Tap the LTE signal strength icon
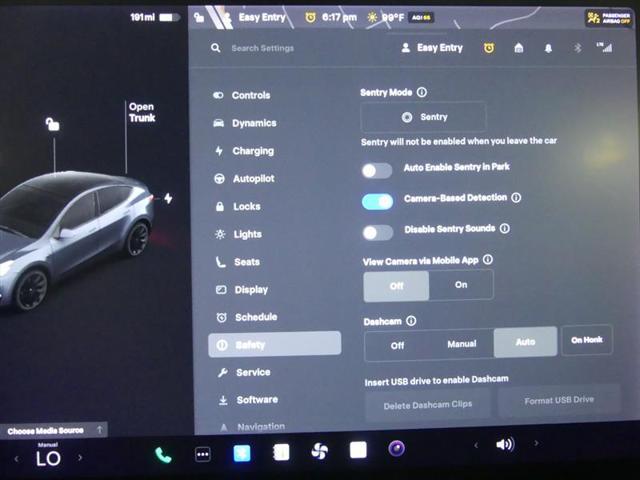This screenshot has height=480, width=640. (604, 47)
